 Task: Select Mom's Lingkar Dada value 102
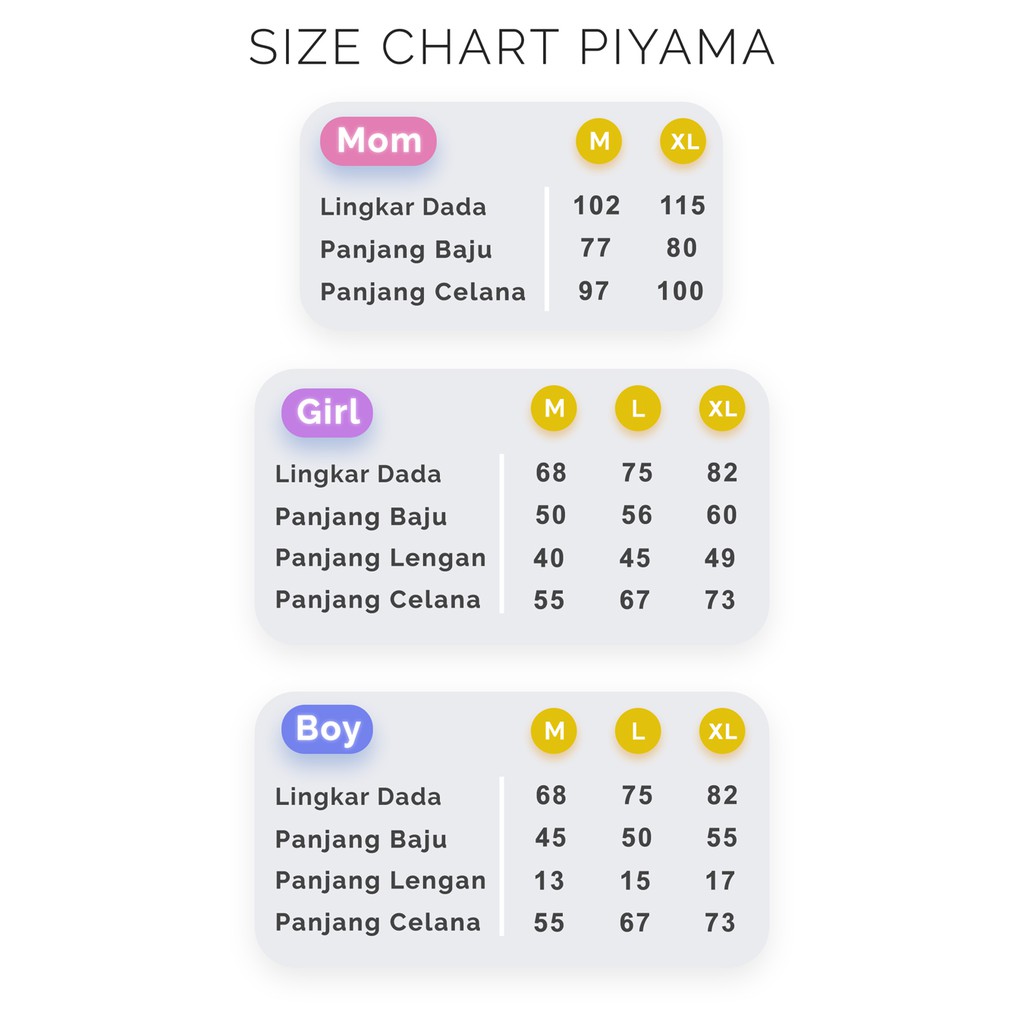point(596,206)
